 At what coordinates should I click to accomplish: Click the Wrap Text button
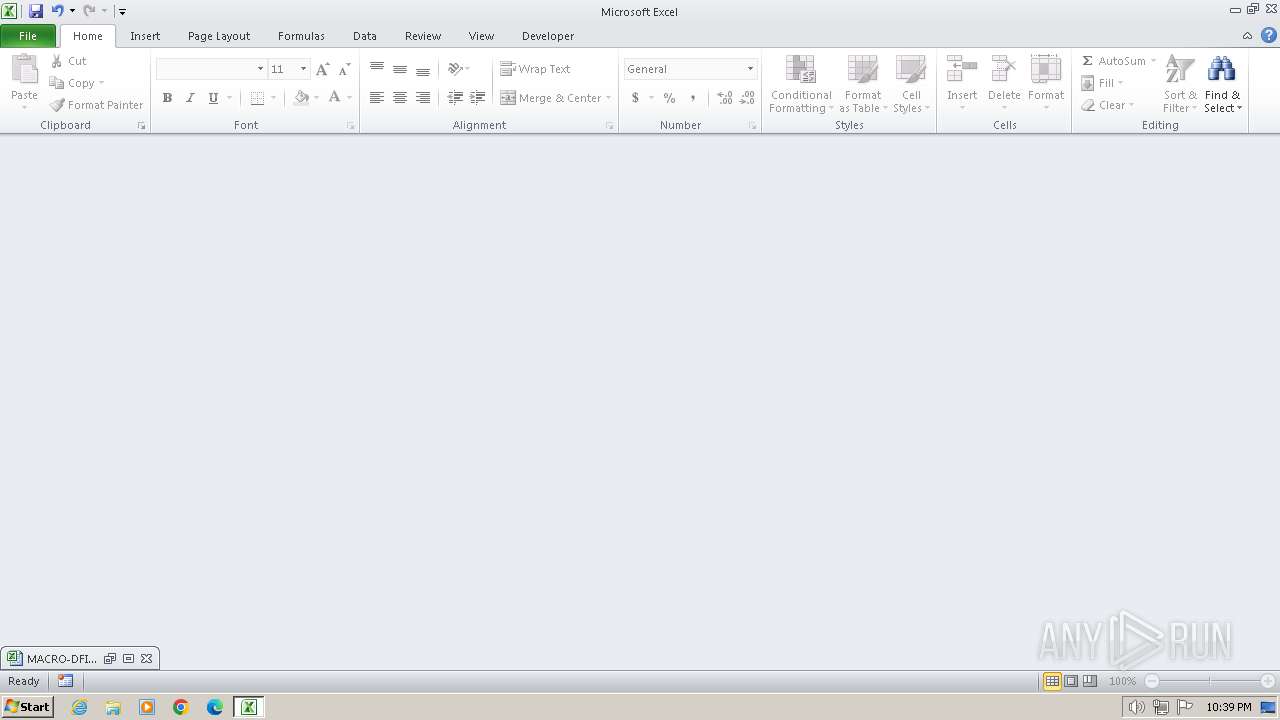pyautogui.click(x=535, y=69)
